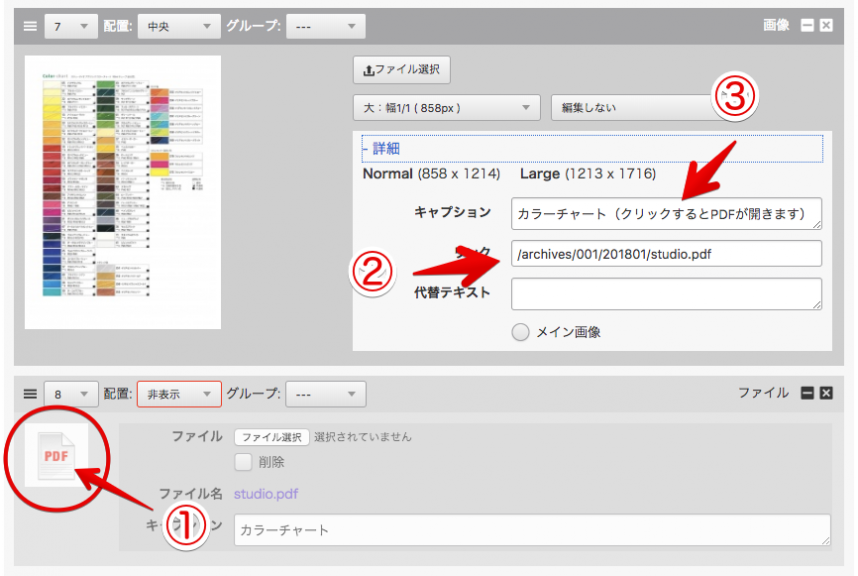Open the studio.pdf file name link

pyautogui.click(x=266, y=493)
